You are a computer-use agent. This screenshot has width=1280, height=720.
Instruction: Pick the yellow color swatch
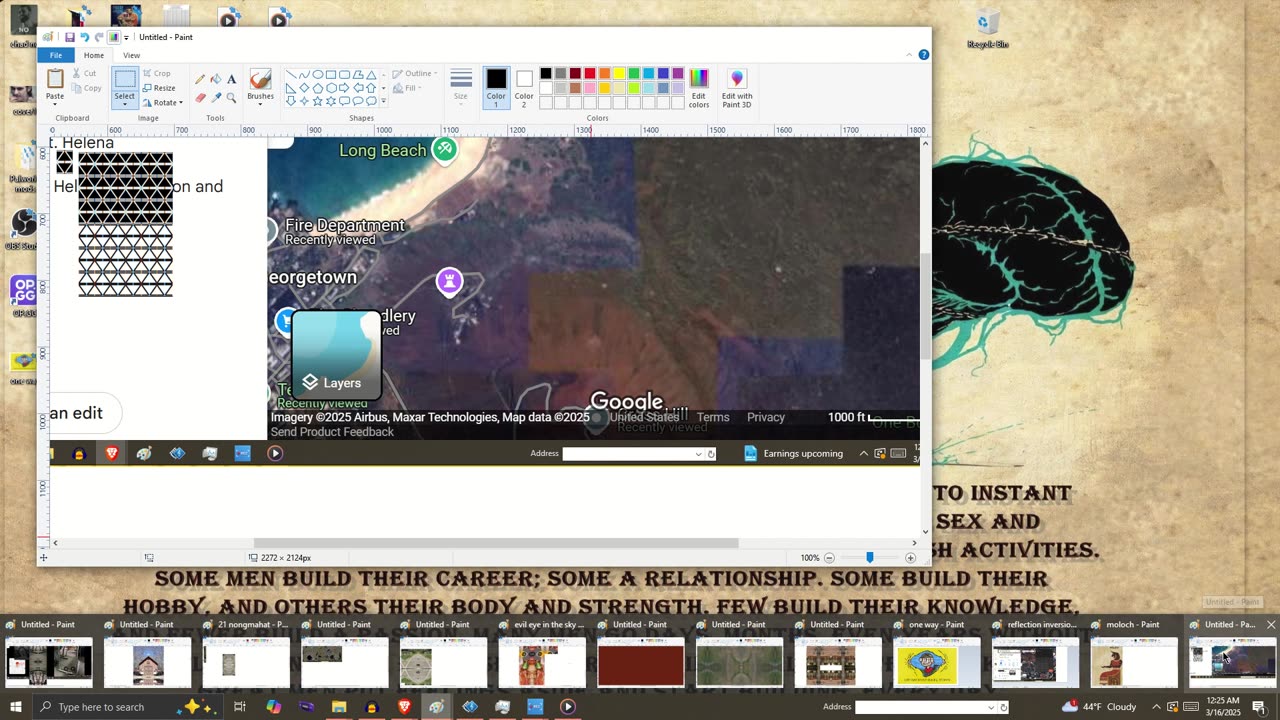point(619,73)
